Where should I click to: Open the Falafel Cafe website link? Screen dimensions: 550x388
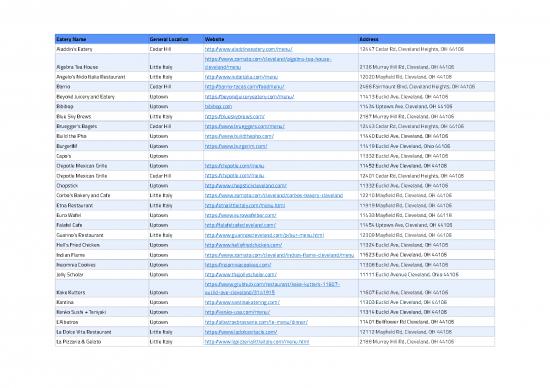tap(240, 225)
